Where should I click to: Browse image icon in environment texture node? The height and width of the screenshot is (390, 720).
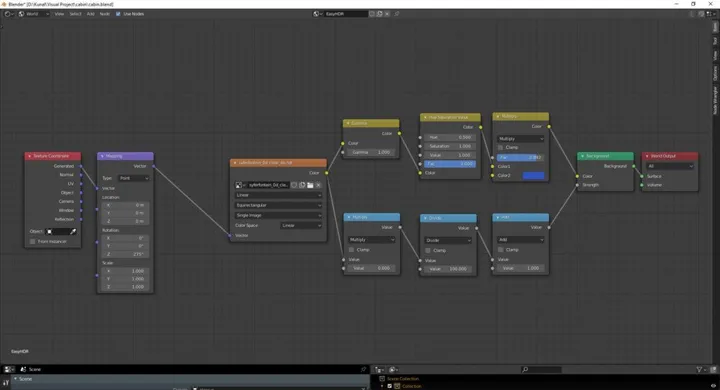[240, 185]
